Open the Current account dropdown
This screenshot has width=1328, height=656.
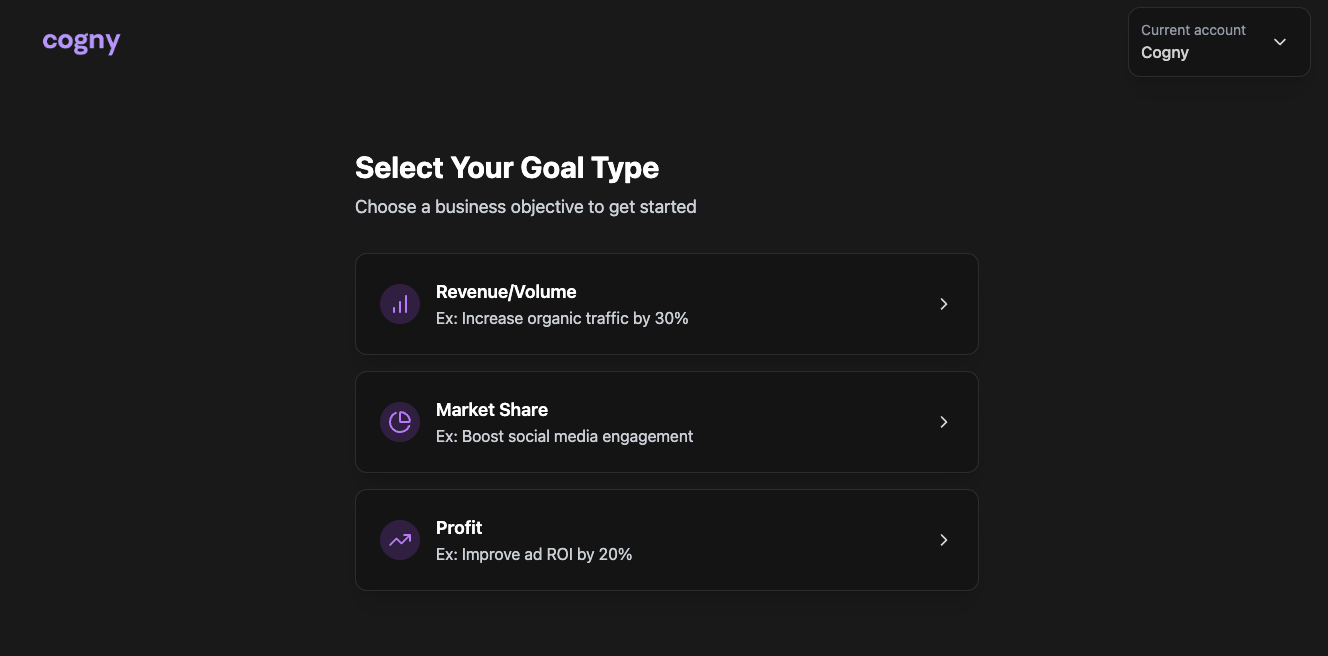1218,42
